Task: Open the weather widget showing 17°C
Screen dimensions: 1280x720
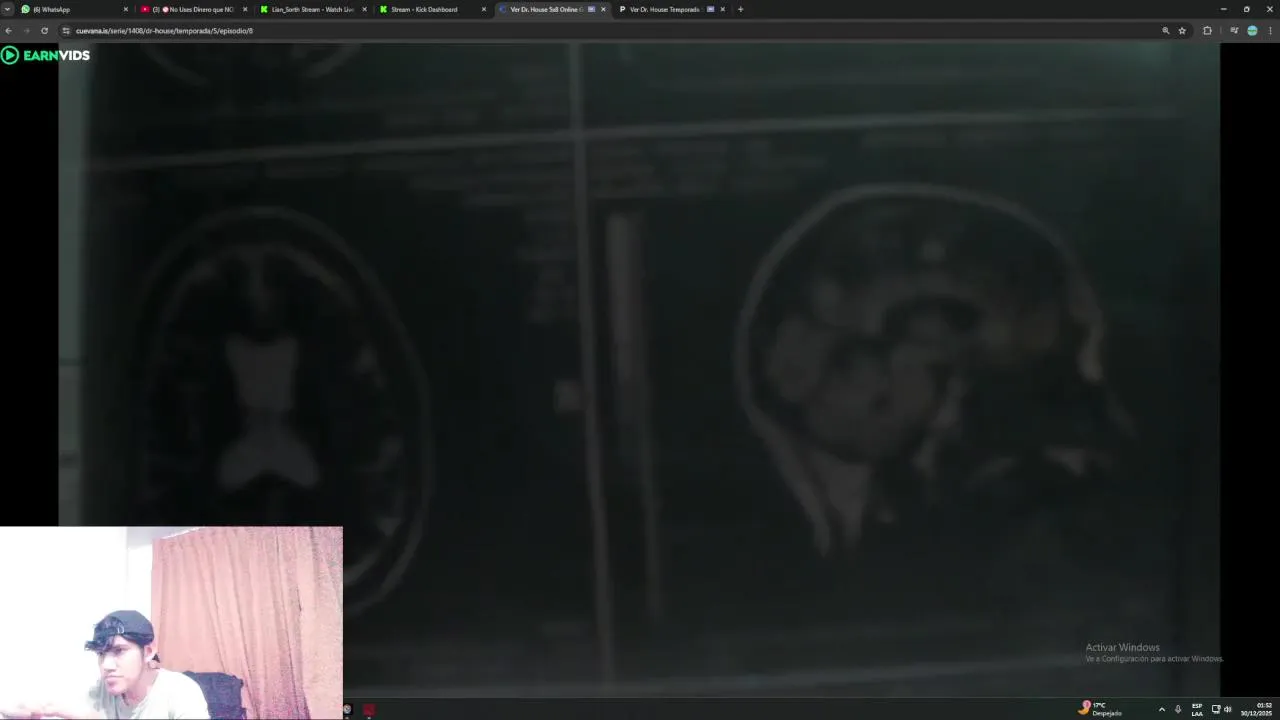Action: click(x=1100, y=709)
